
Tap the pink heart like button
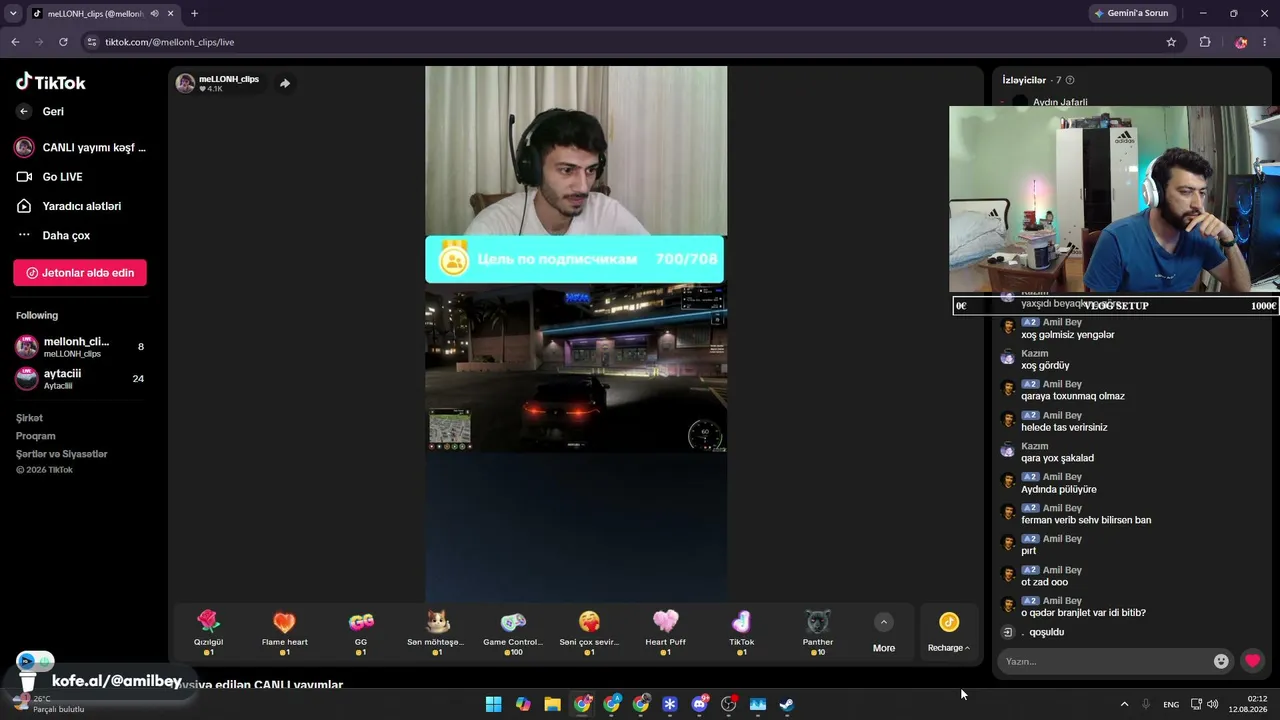tap(1252, 661)
